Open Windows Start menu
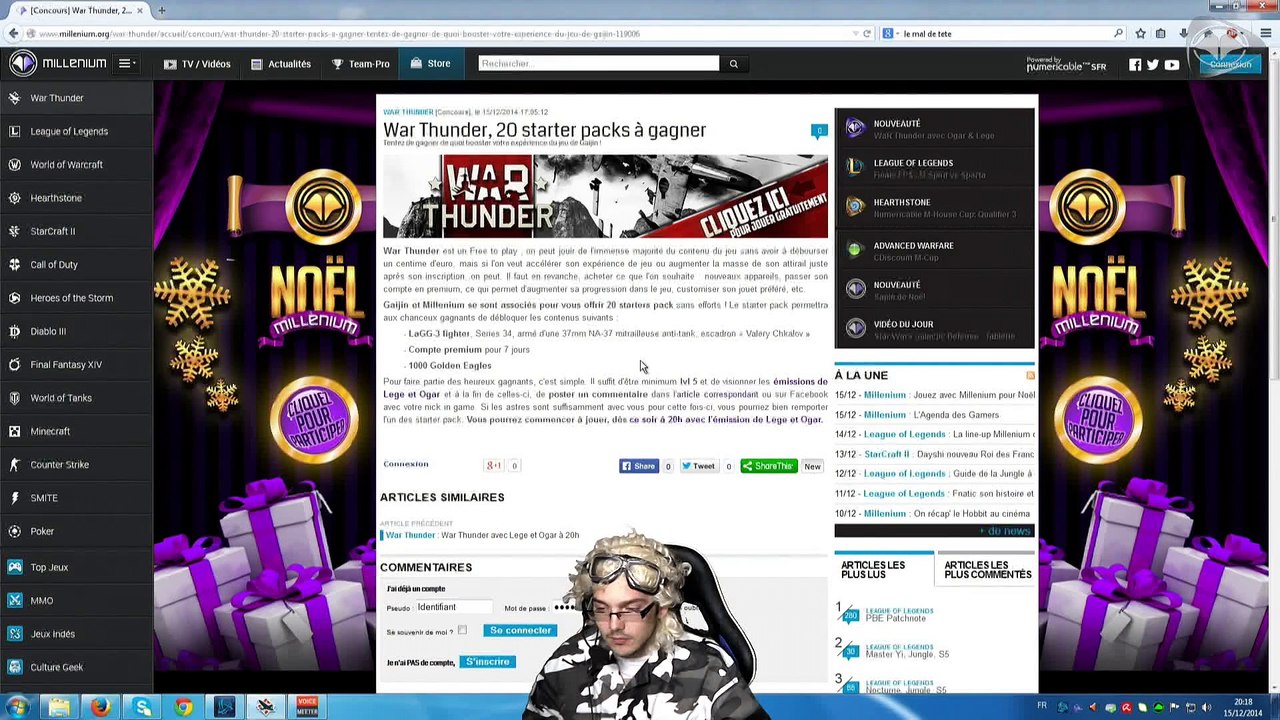Viewport: 1280px width, 720px height. [x=17, y=707]
